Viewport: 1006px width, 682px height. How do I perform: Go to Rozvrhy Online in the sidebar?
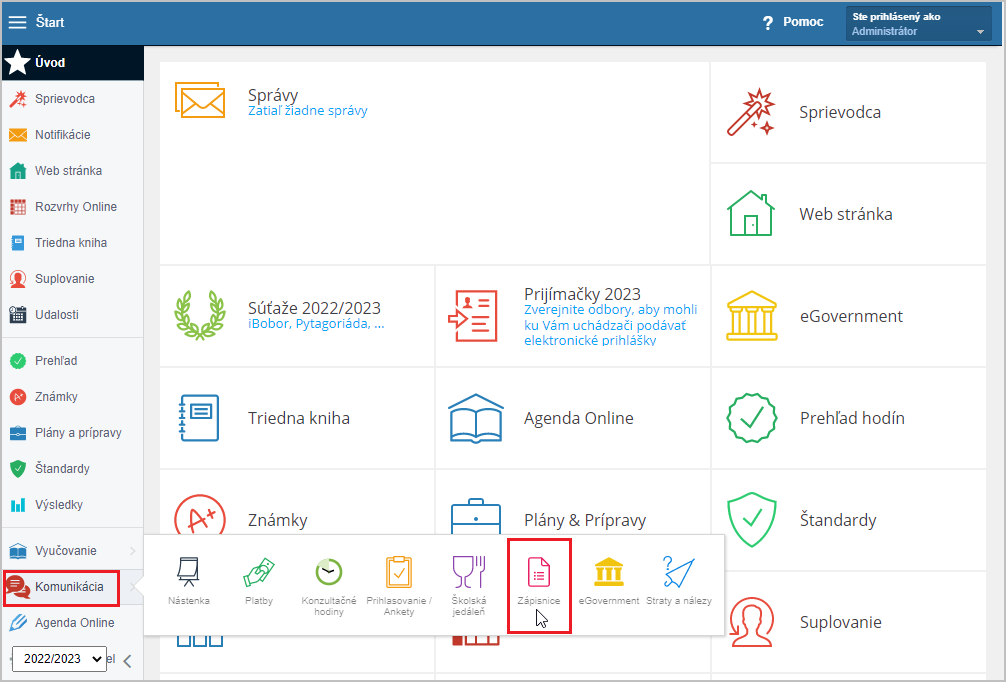(x=75, y=207)
